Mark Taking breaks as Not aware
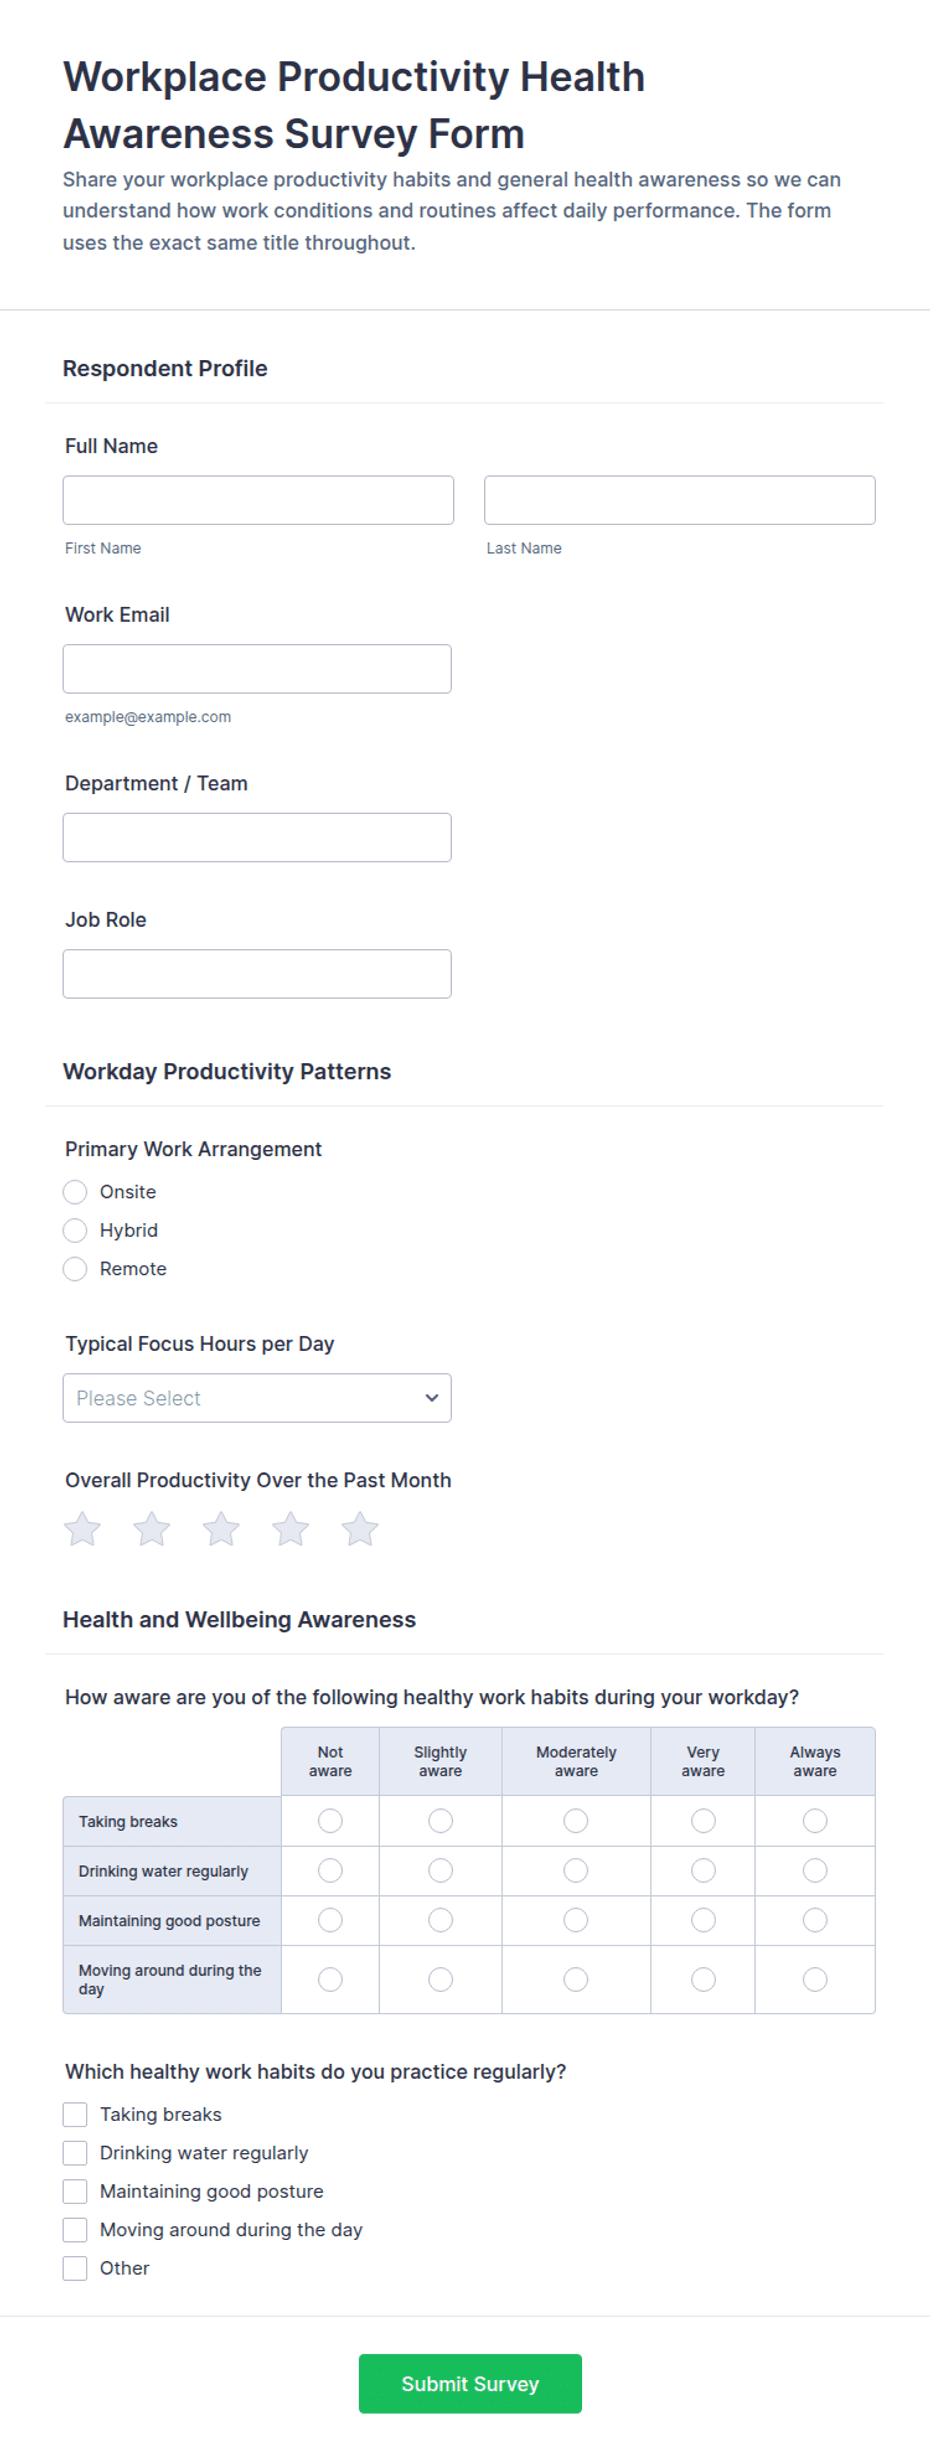This screenshot has width=930, height=2463. tap(330, 1821)
